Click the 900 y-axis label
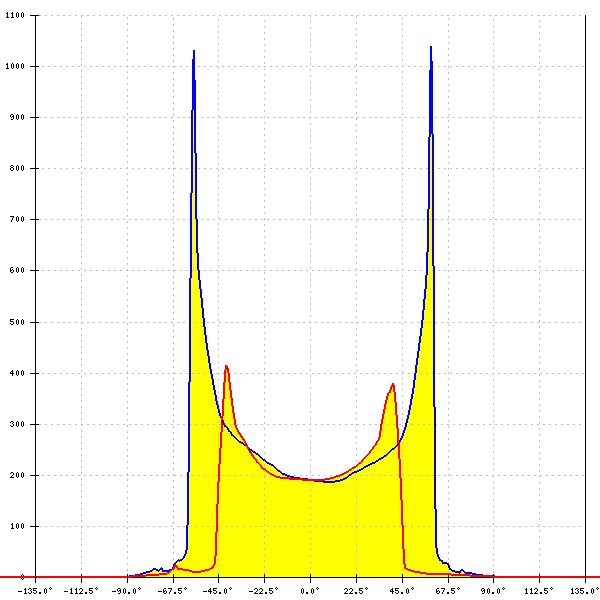Image resolution: width=600 pixels, height=600 pixels. (x=17, y=117)
